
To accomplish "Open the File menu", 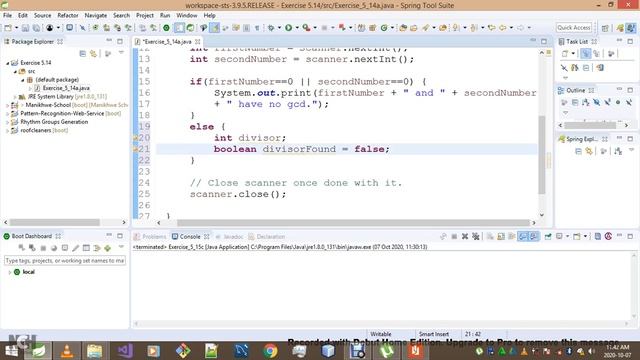I will [7, 16].
